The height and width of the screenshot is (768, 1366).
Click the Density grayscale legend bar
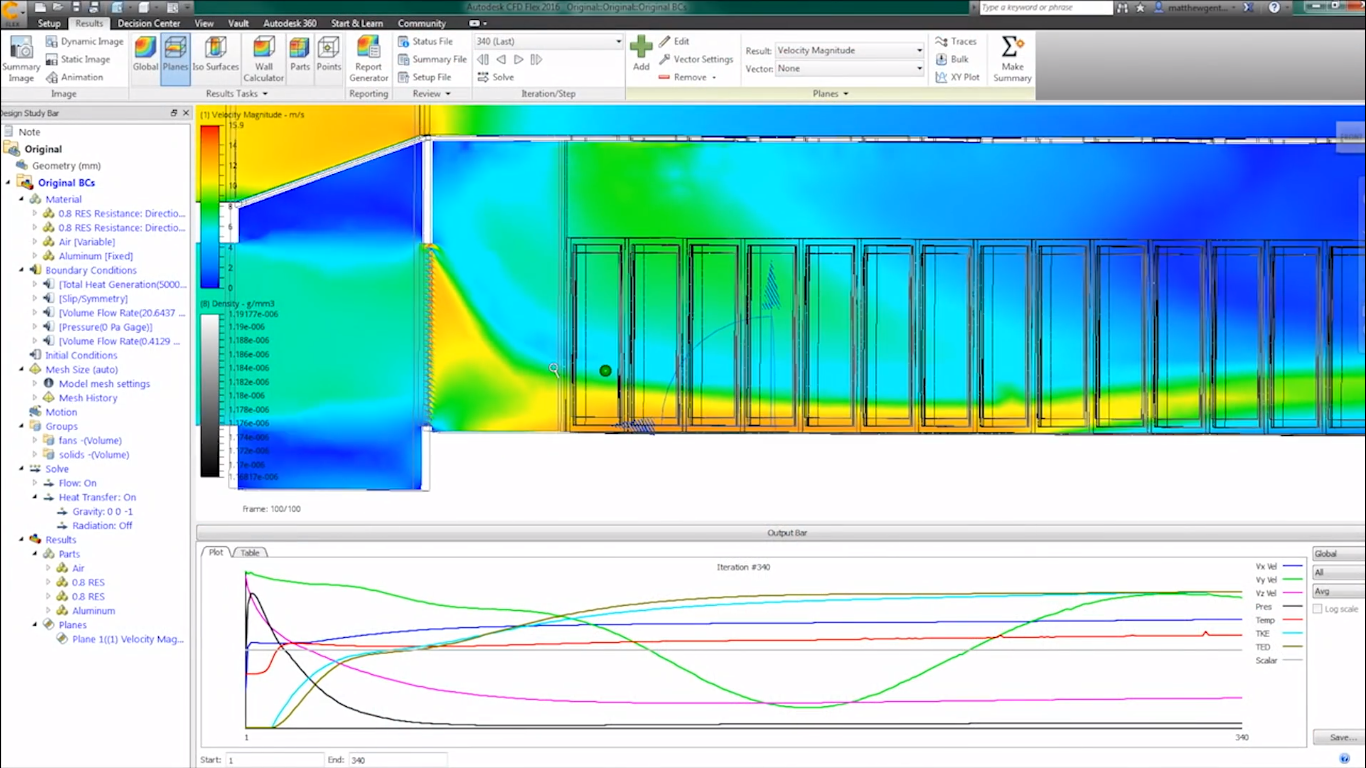[210, 395]
